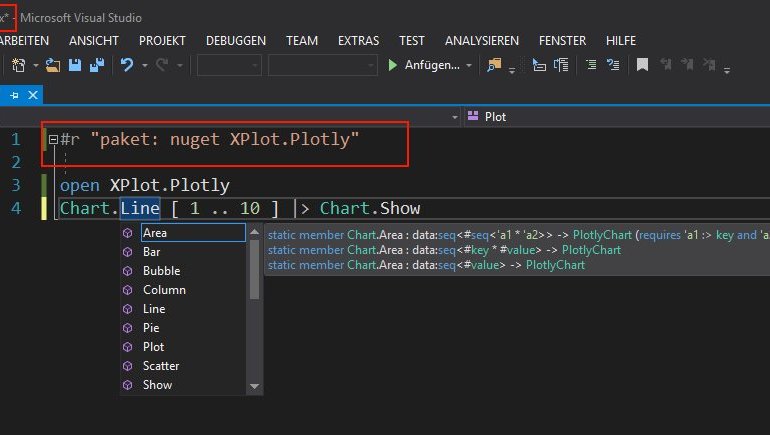Screen dimensions: 770x435
Task: Choose Bubble from the IntelliSense list
Action: (161, 271)
